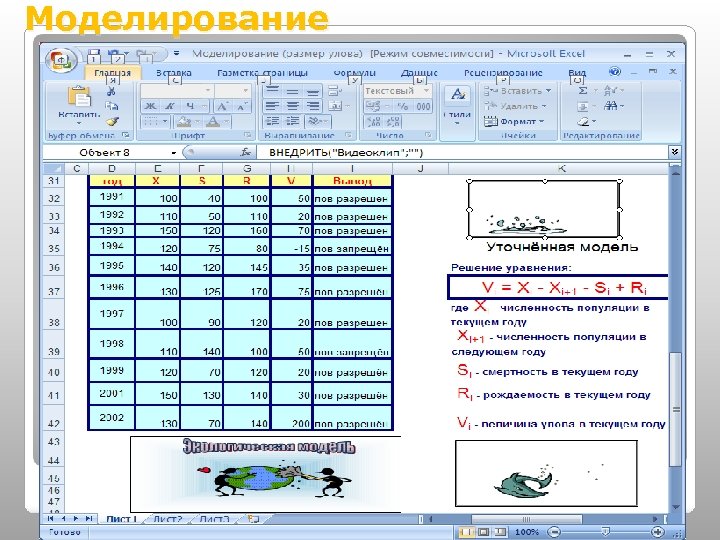Click the zoom slider handle

(606, 532)
